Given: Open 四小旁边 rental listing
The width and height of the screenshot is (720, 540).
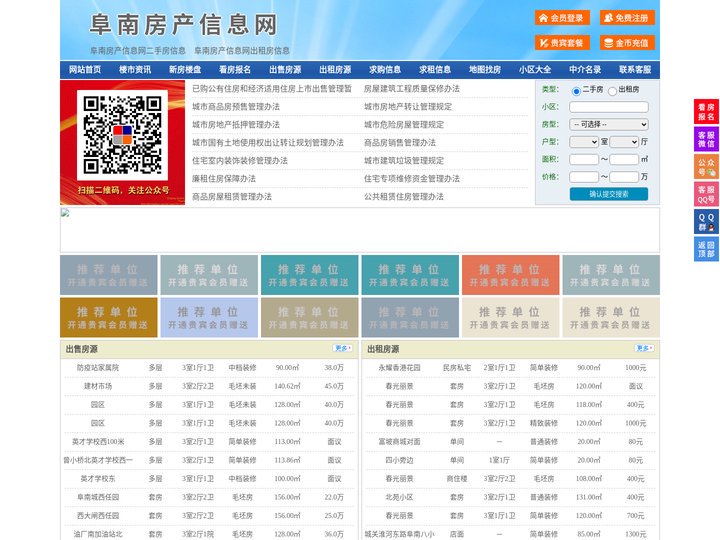Looking at the screenshot, I should click(x=399, y=460).
